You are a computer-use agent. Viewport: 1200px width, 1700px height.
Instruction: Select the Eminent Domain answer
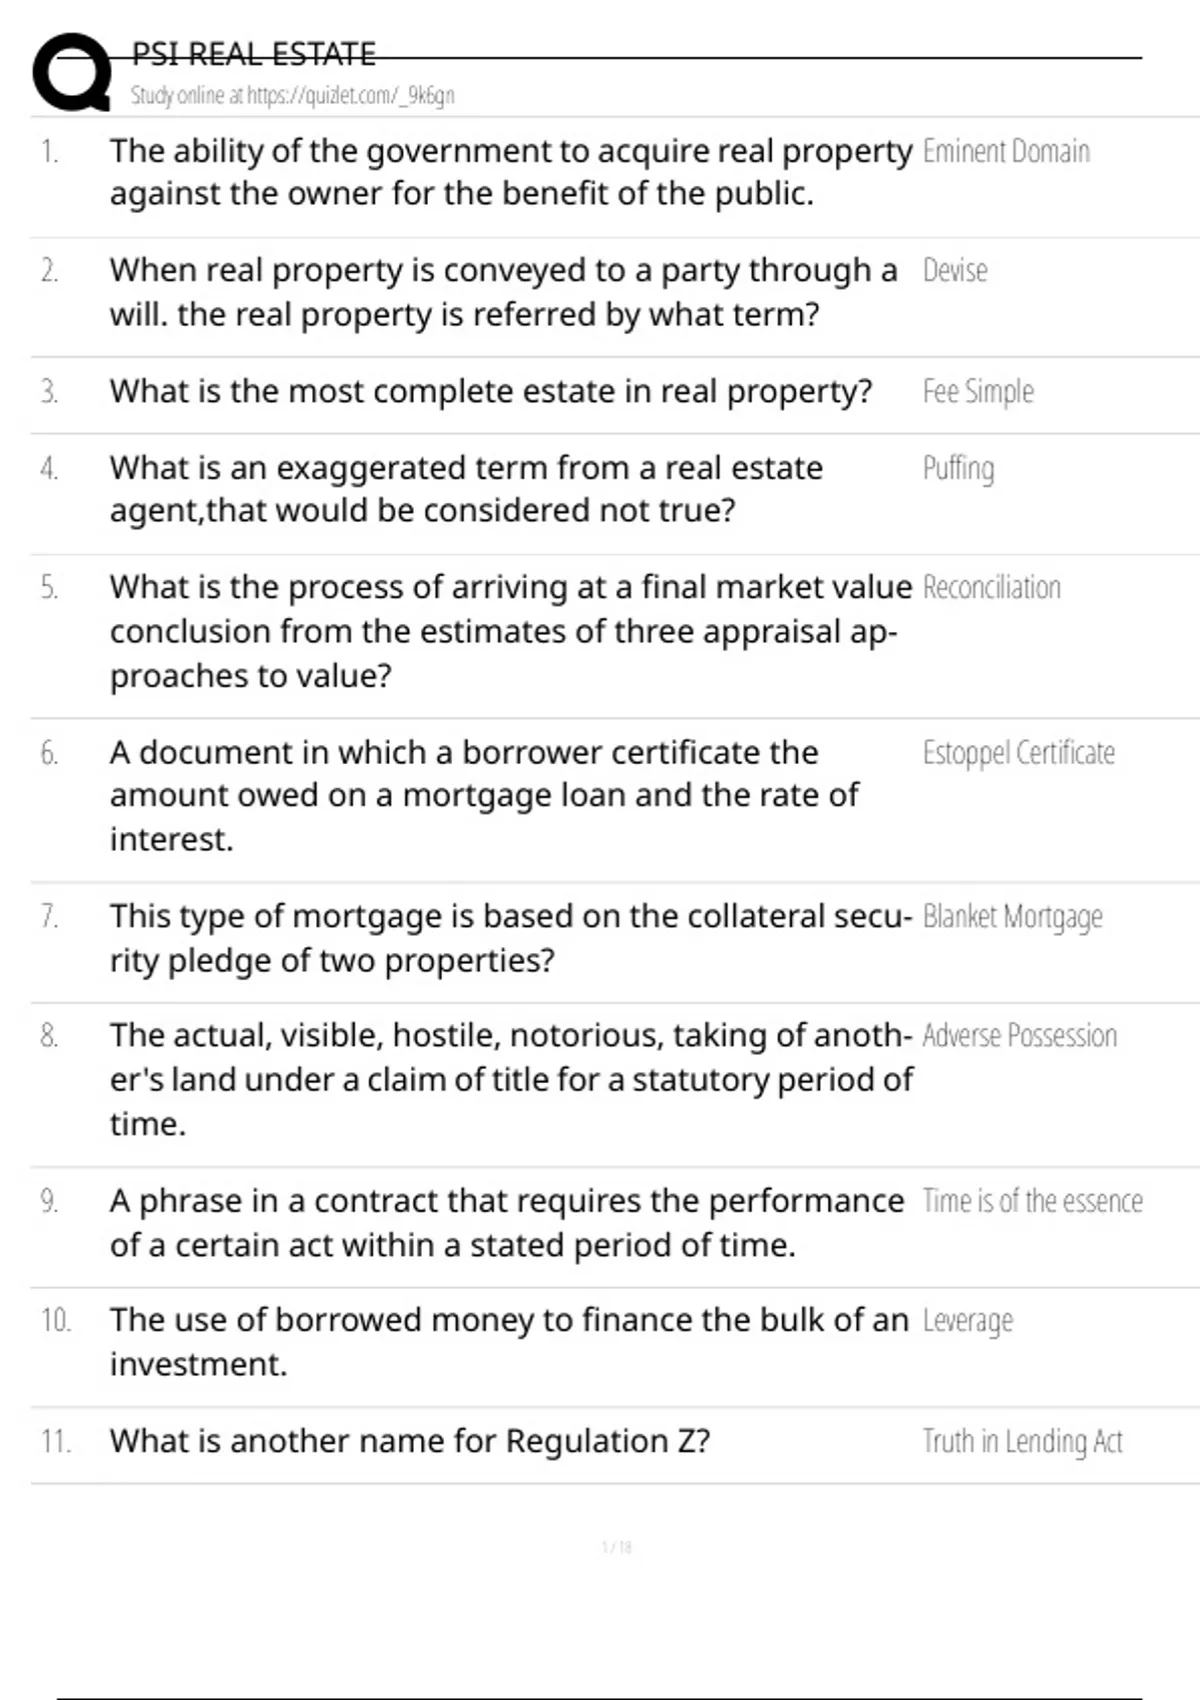coord(1006,151)
